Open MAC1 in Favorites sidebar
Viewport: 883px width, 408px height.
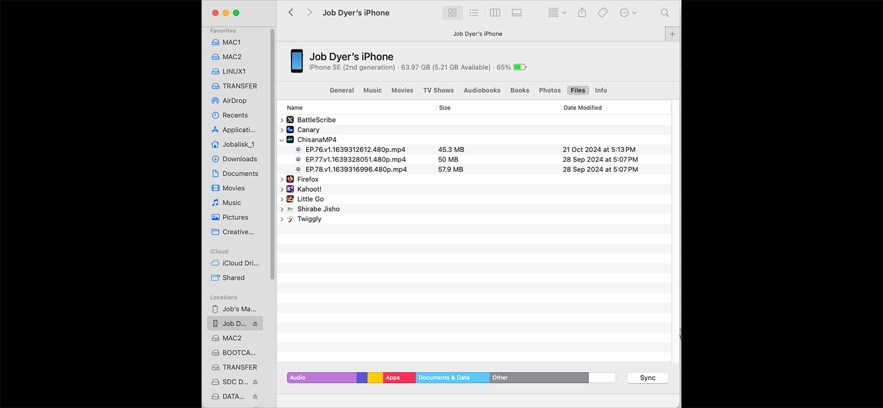pyautogui.click(x=232, y=42)
